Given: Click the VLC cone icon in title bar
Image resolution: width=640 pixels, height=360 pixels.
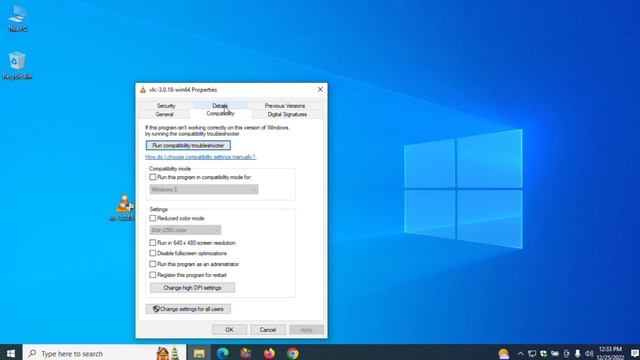Looking at the screenshot, I should point(143,90).
